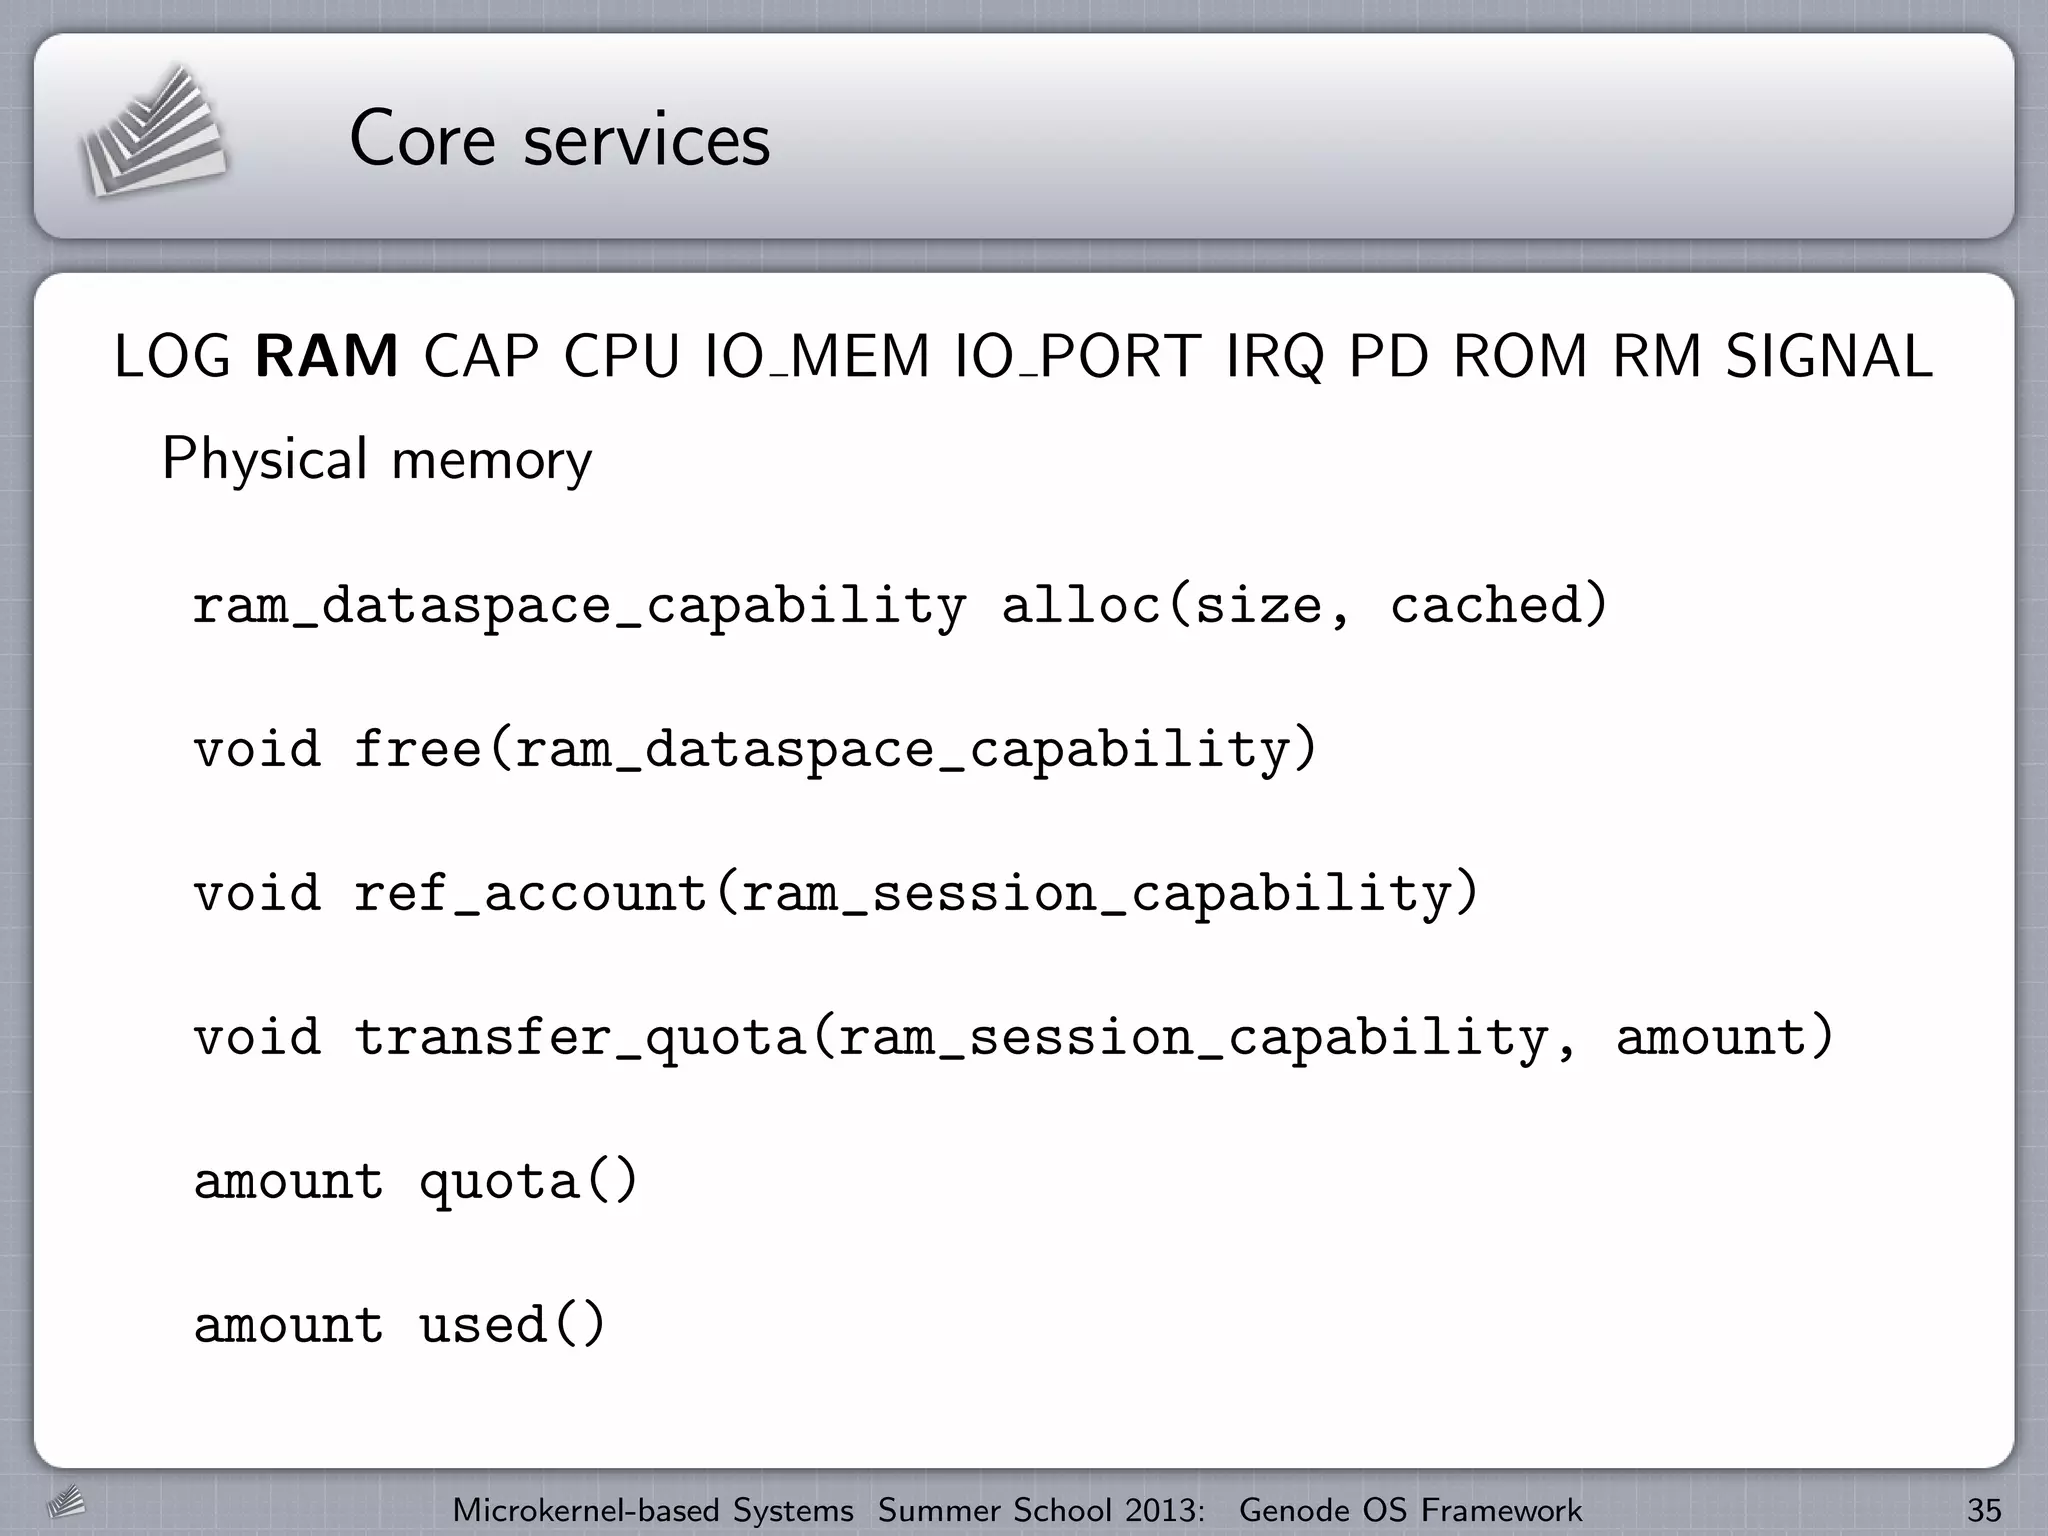Select the IO_MEM service label
Image resolution: width=2048 pixels, height=1536 pixels.
pos(817,357)
